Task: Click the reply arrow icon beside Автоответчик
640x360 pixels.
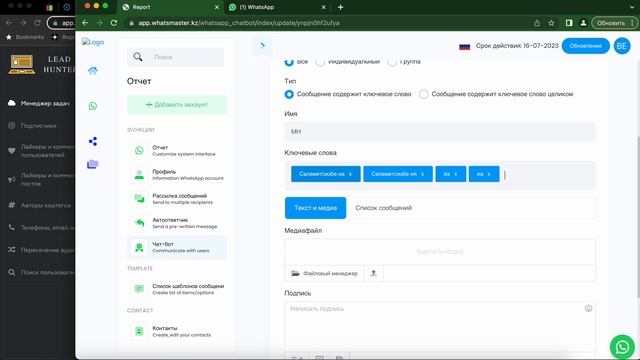Action: click(x=139, y=223)
